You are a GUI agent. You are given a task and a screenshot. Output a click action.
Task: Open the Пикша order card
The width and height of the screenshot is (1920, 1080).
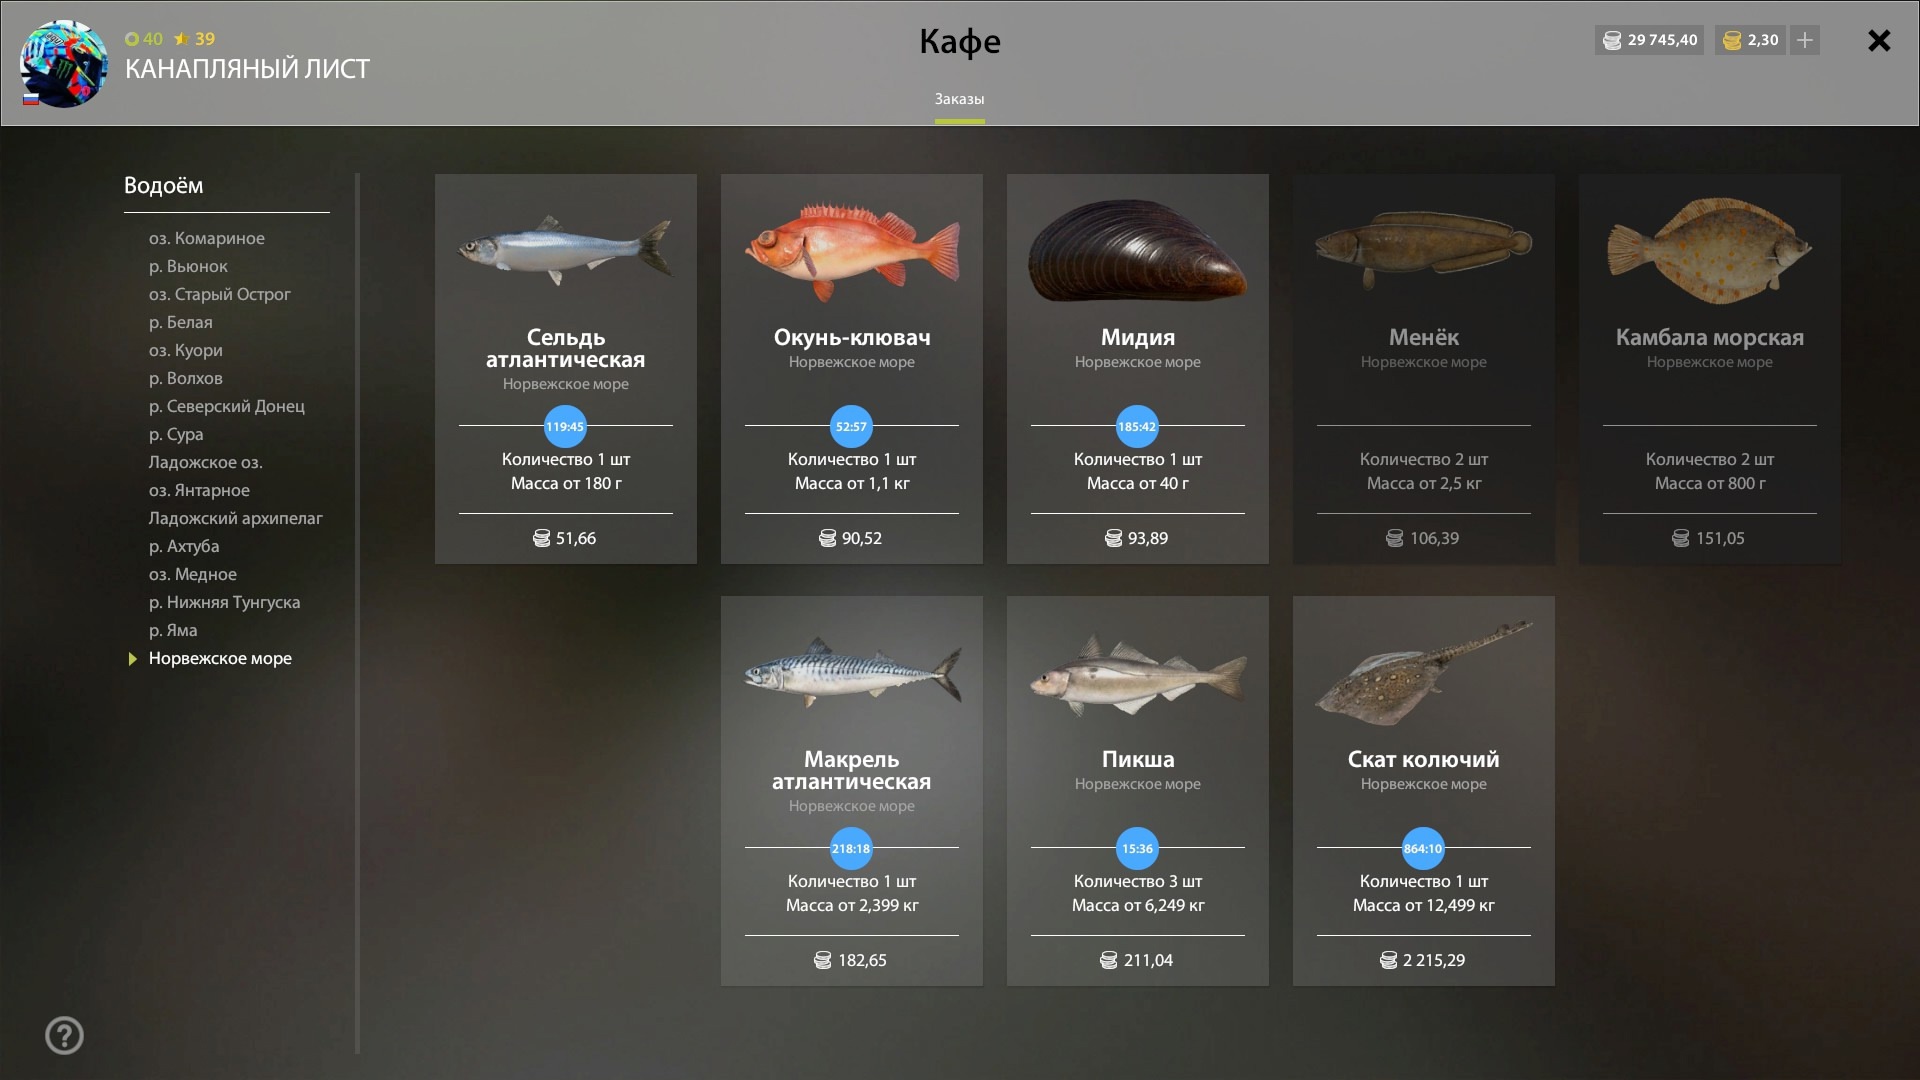tap(1138, 791)
